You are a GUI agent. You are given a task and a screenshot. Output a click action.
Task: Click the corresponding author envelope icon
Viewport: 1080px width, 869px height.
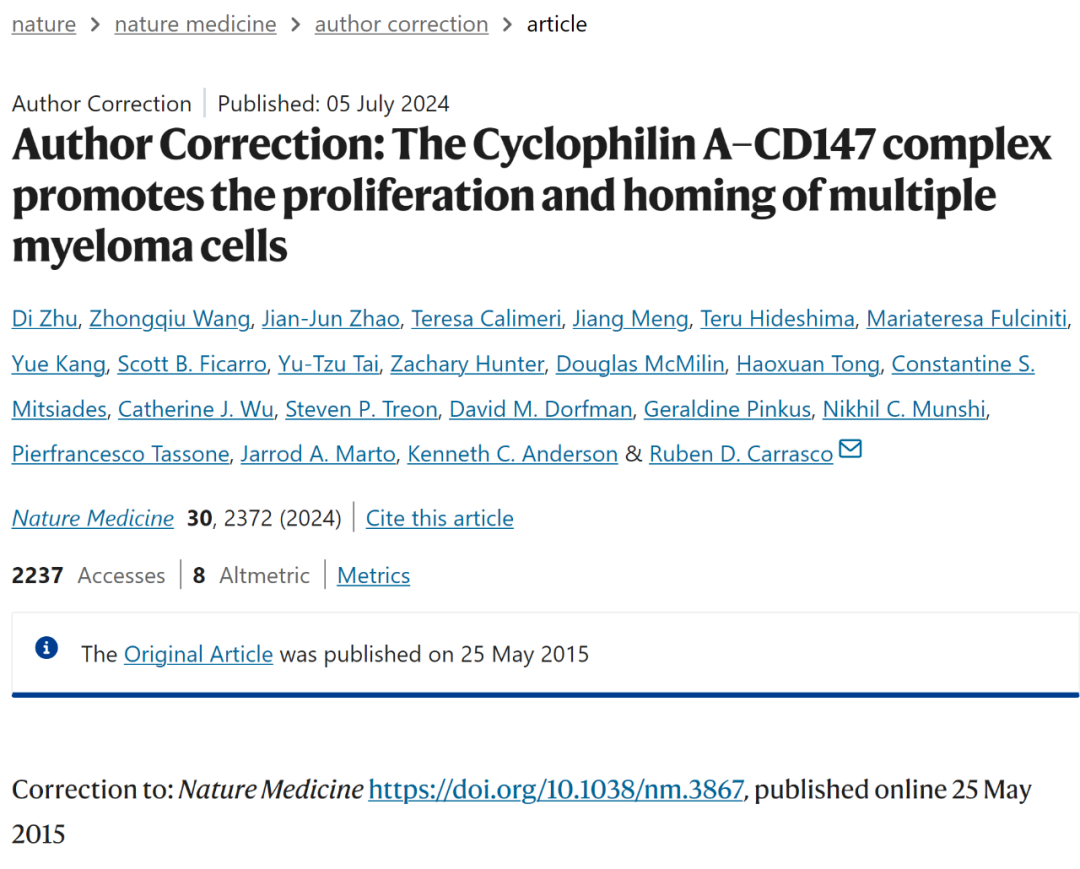(850, 450)
